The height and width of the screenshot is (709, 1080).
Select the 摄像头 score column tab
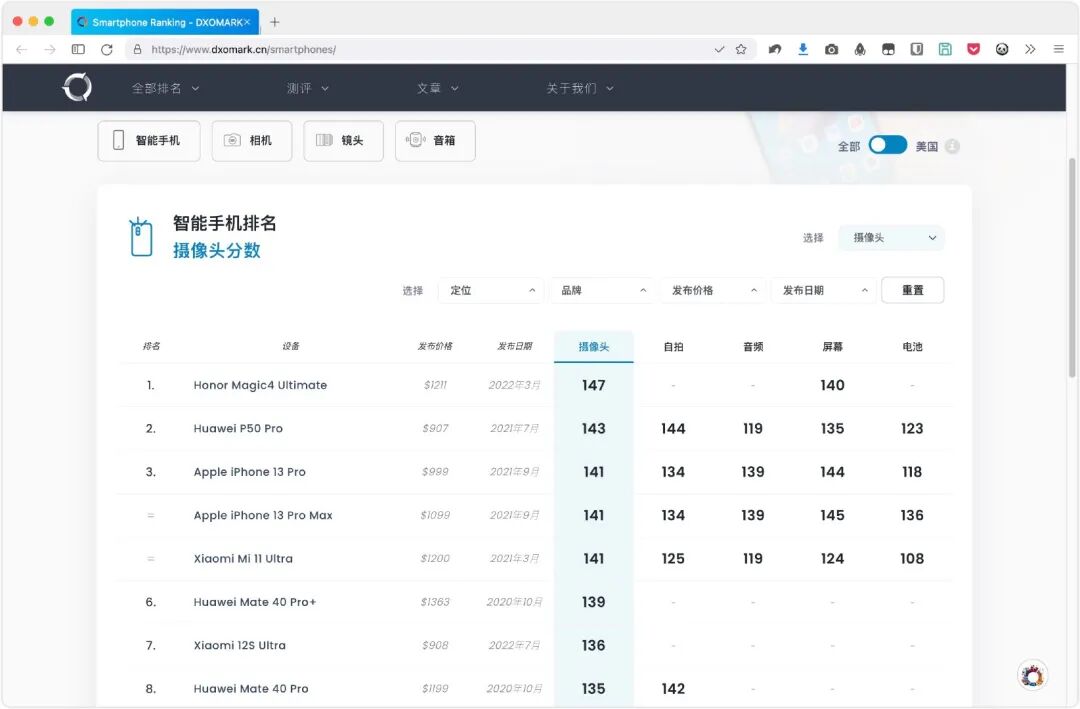pyautogui.click(x=594, y=347)
